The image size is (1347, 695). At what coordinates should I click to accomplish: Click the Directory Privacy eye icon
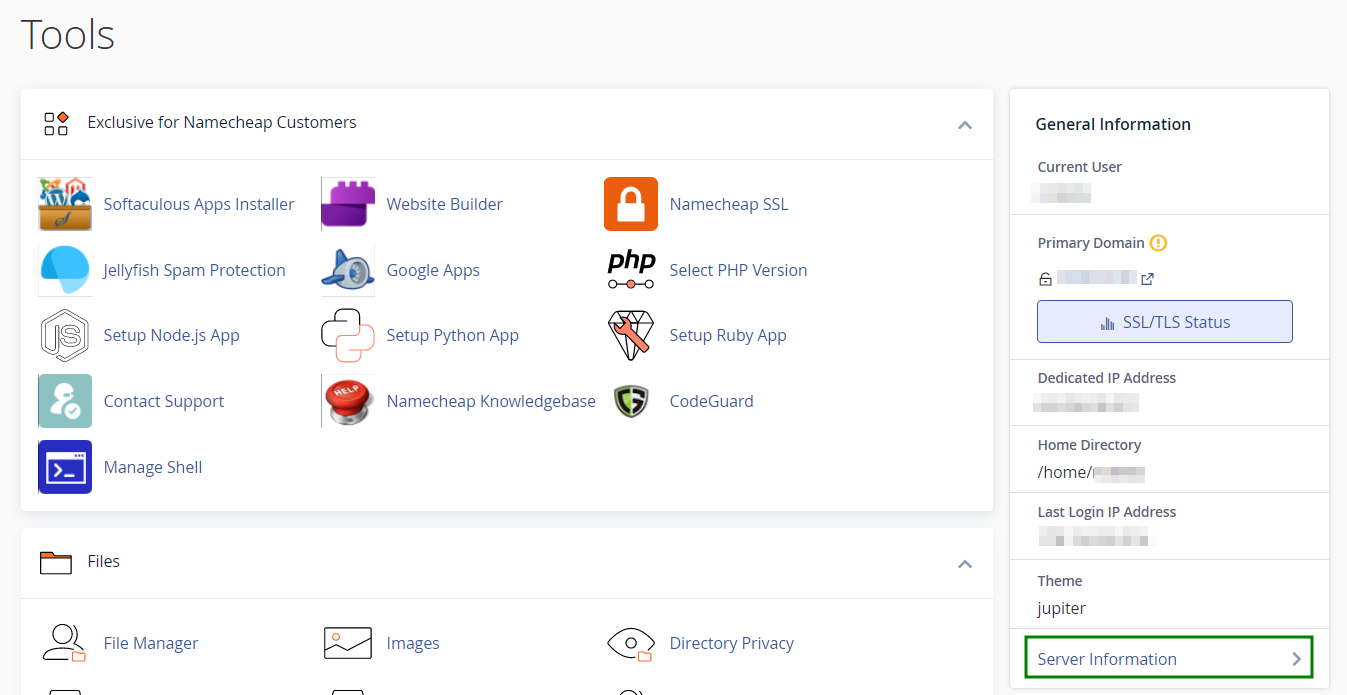point(631,643)
